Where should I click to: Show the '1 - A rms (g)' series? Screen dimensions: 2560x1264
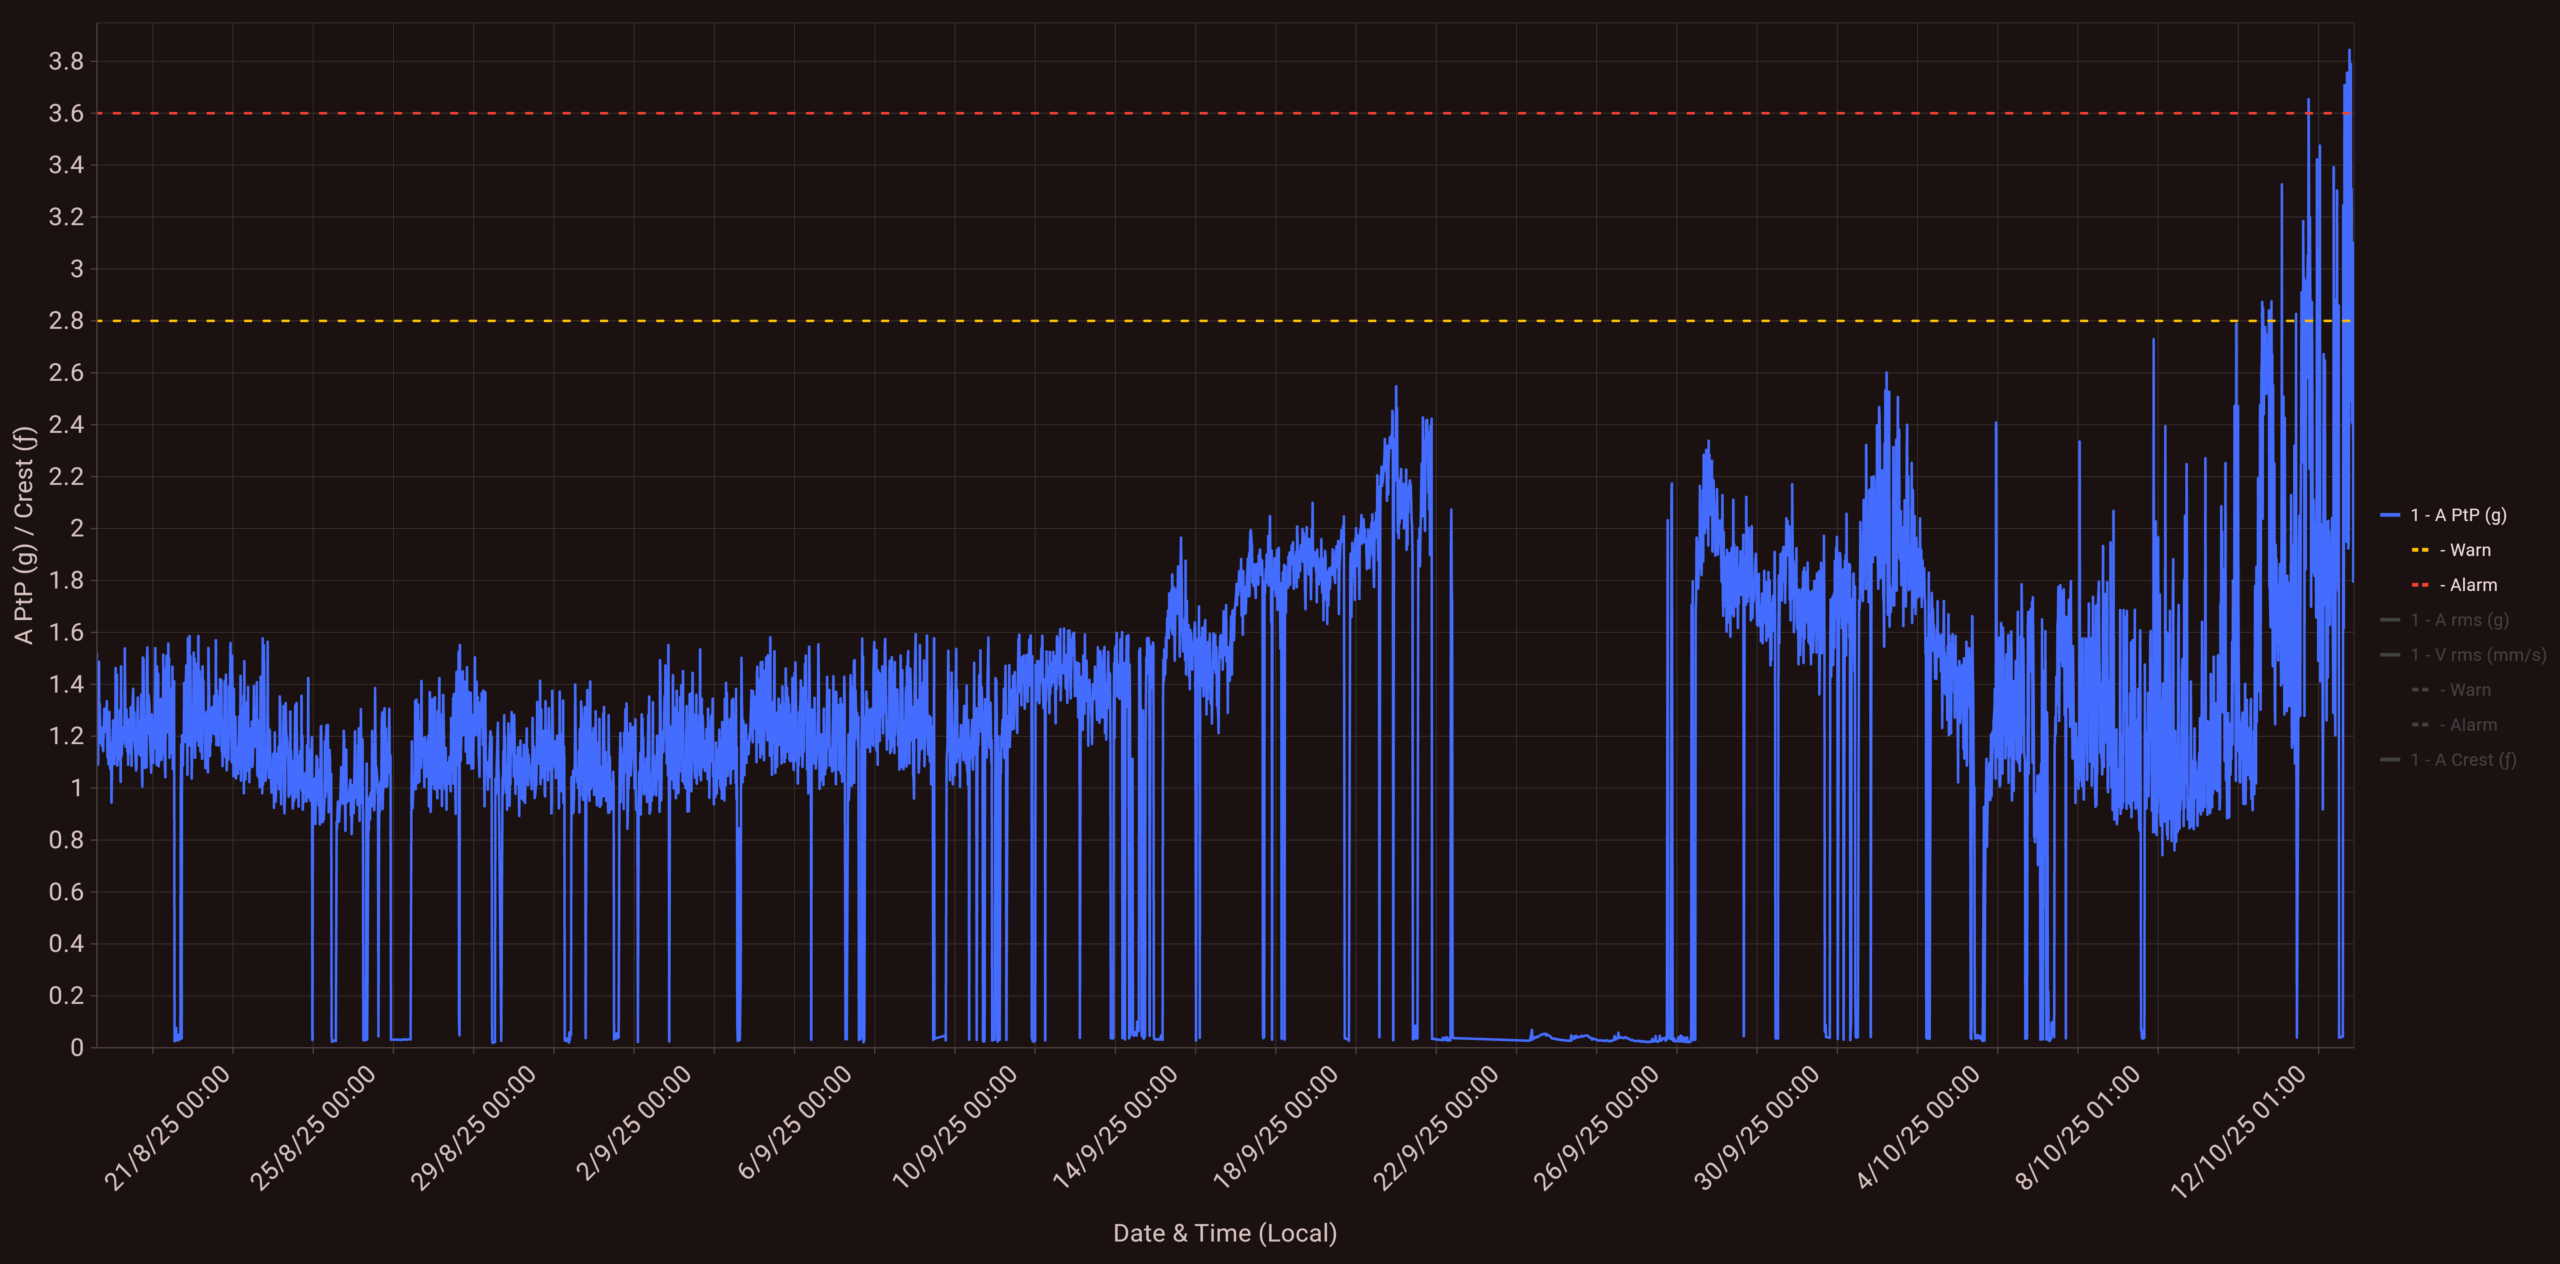pos(2458,620)
